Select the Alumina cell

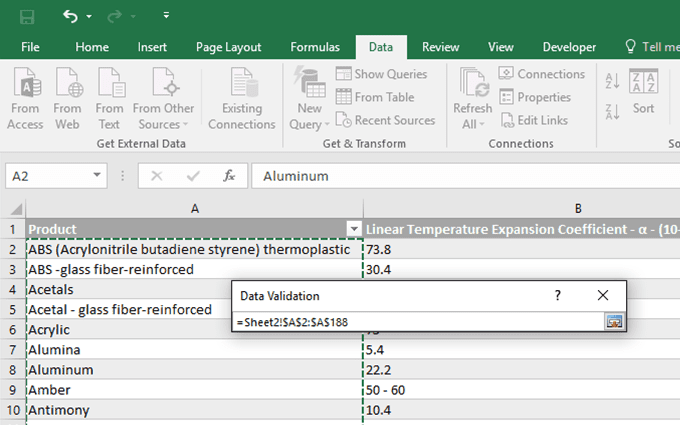point(194,350)
